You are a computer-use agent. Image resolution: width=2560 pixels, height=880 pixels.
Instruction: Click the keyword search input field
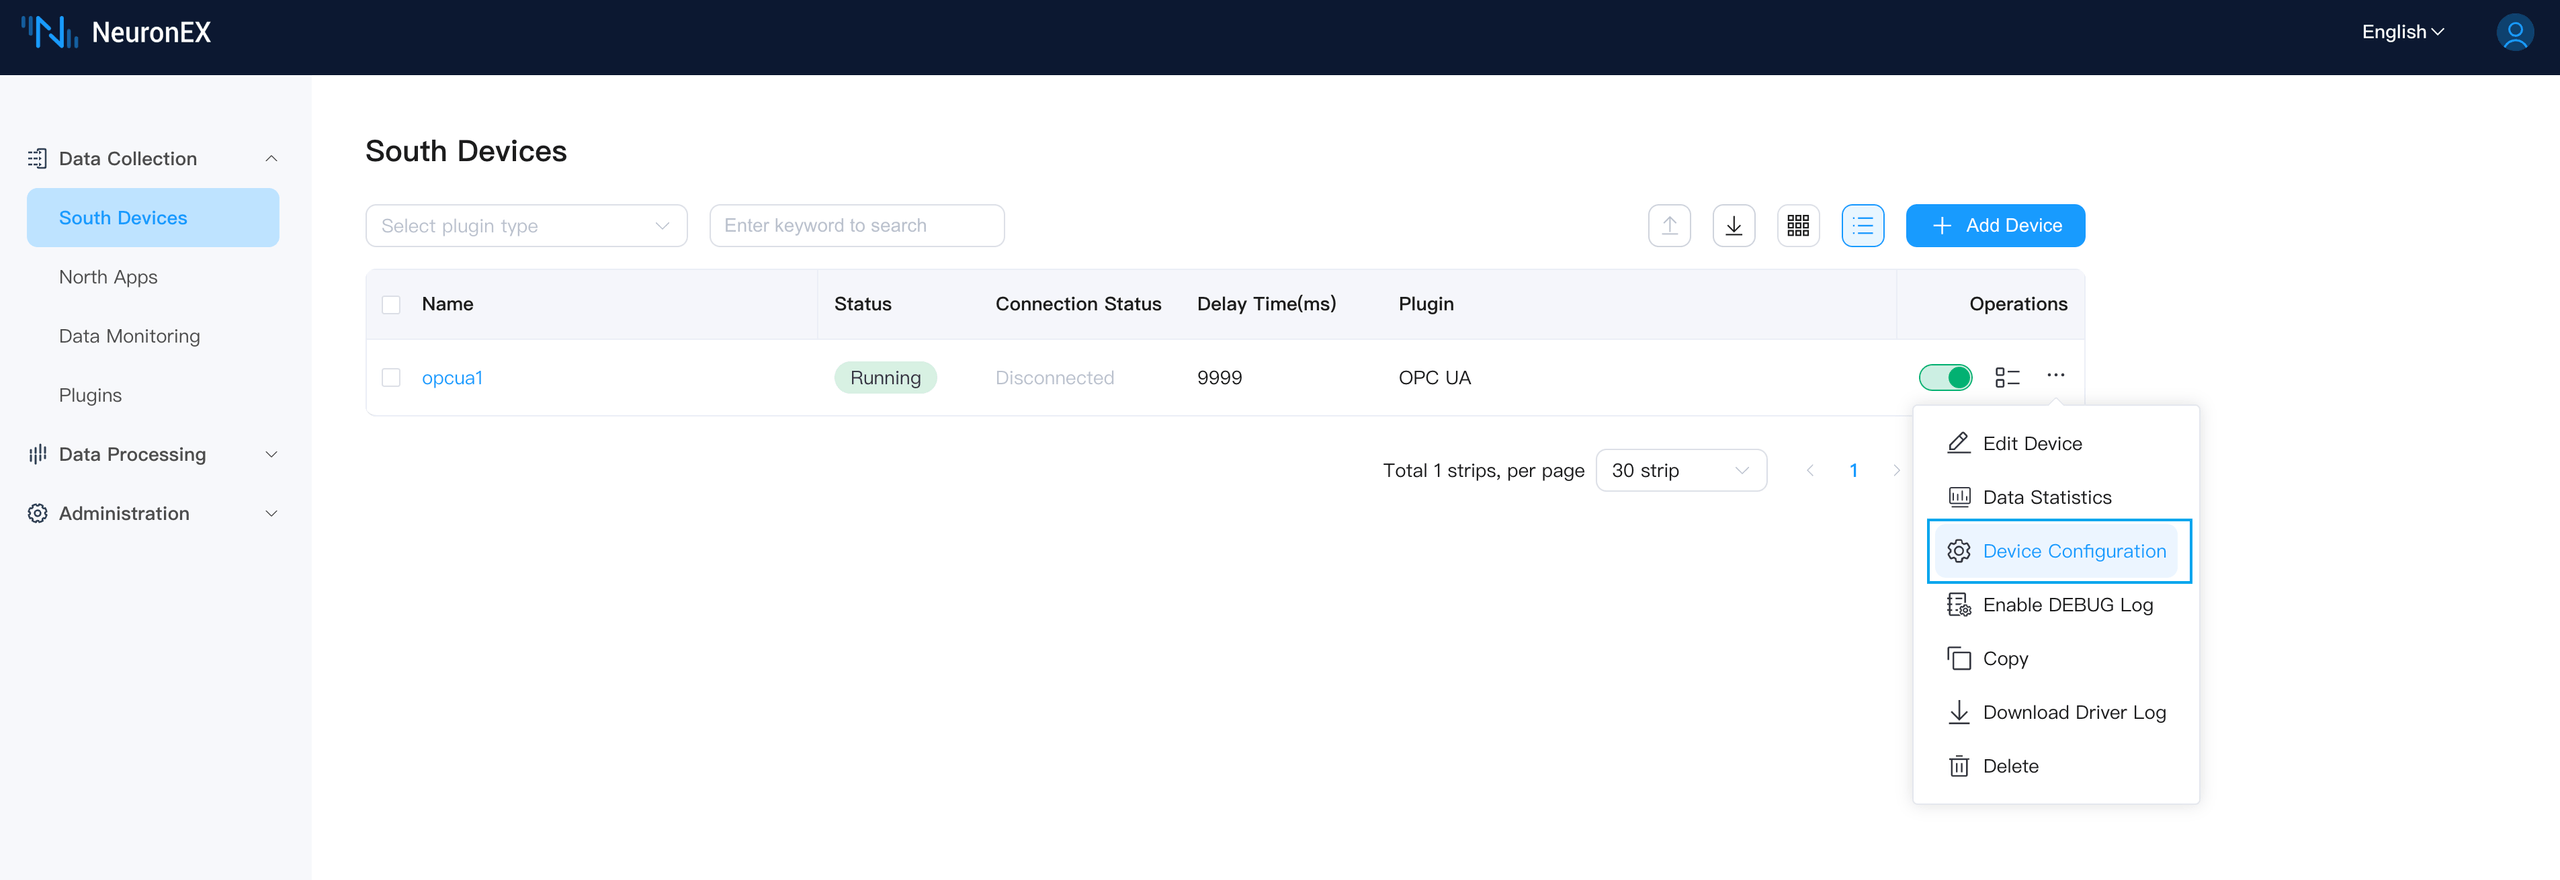(x=856, y=225)
